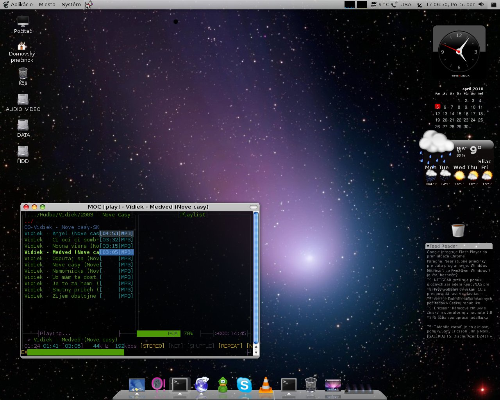The height and width of the screenshot is (400, 500).
Task: Select the highlighted Medved track in playlist
Action: pos(79,252)
